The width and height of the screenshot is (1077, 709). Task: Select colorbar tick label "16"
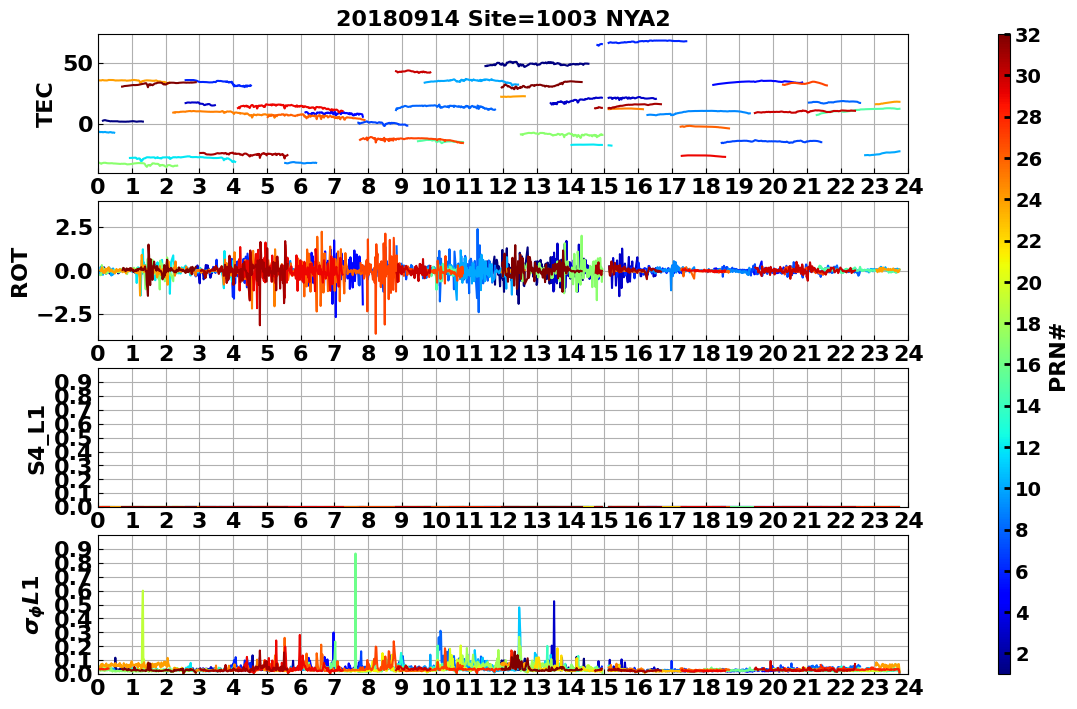point(1028,365)
